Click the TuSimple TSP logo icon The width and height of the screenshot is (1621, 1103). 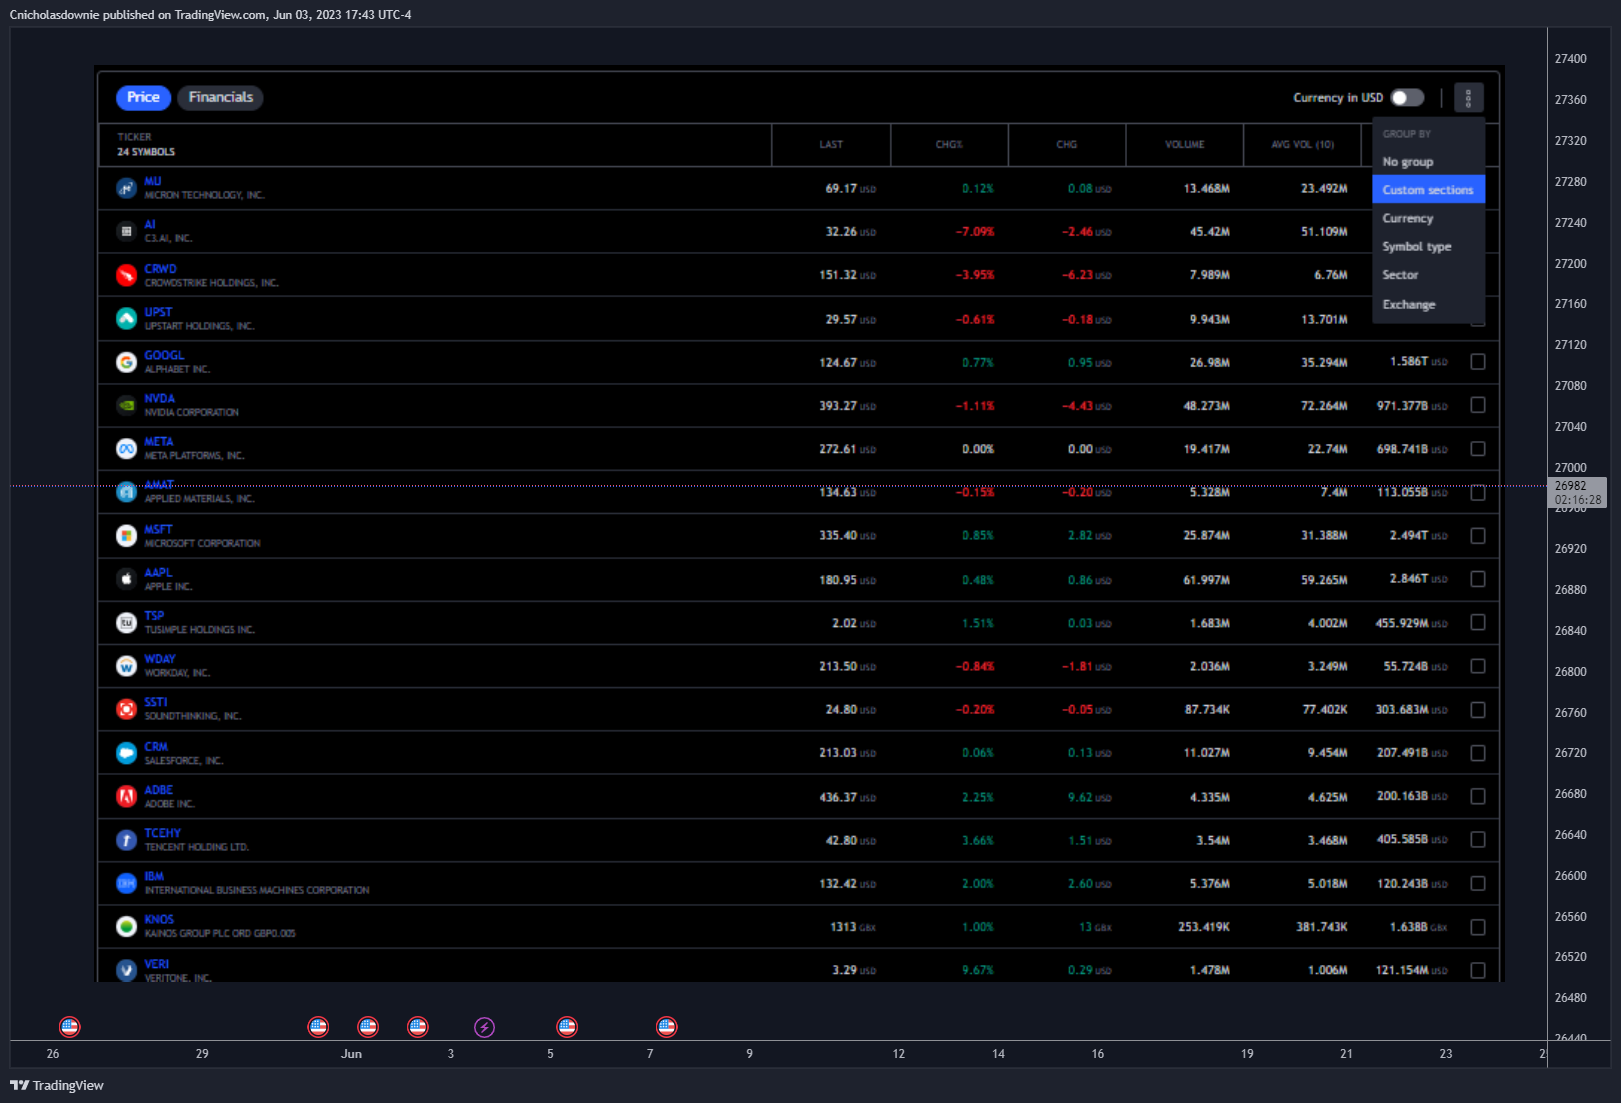[126, 623]
